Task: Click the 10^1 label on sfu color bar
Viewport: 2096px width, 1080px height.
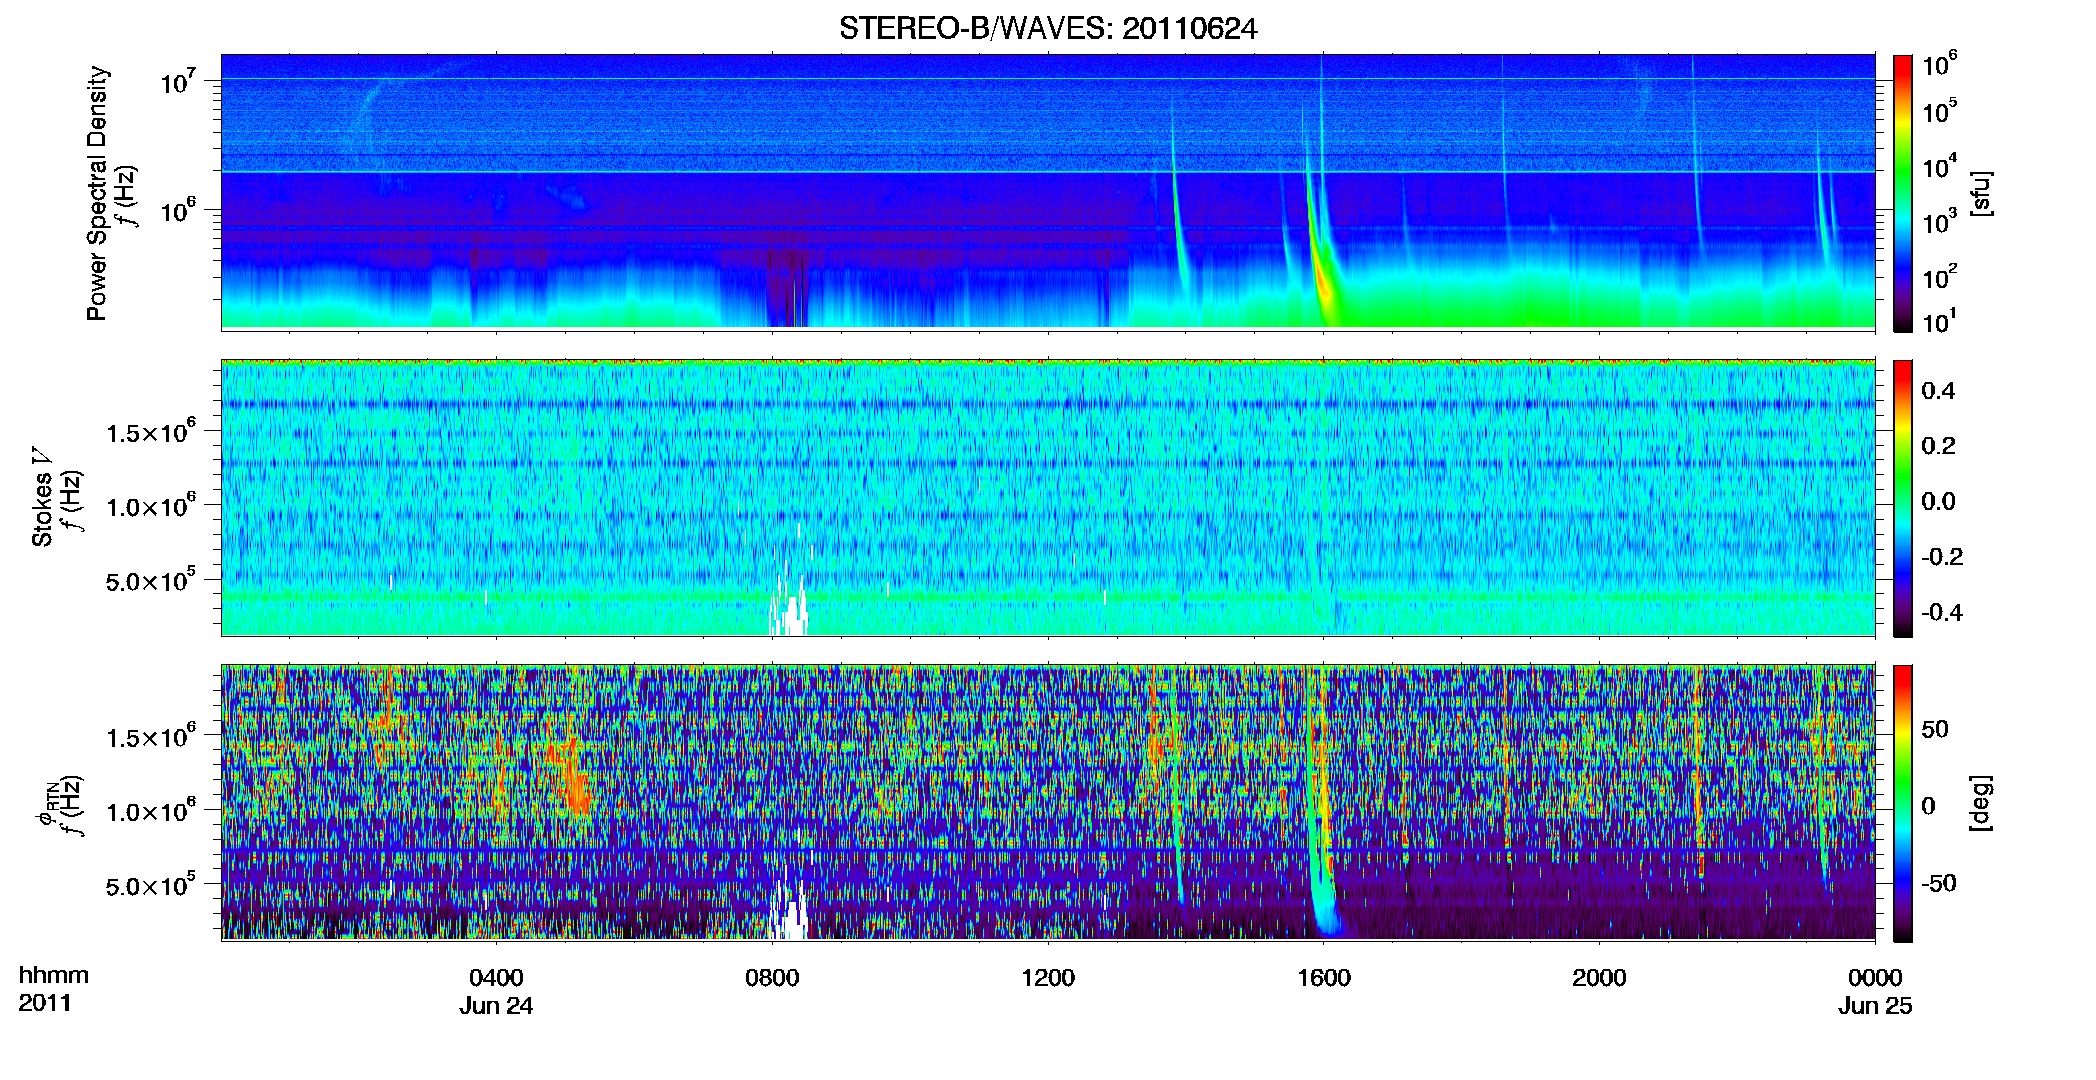Action: tap(1940, 321)
